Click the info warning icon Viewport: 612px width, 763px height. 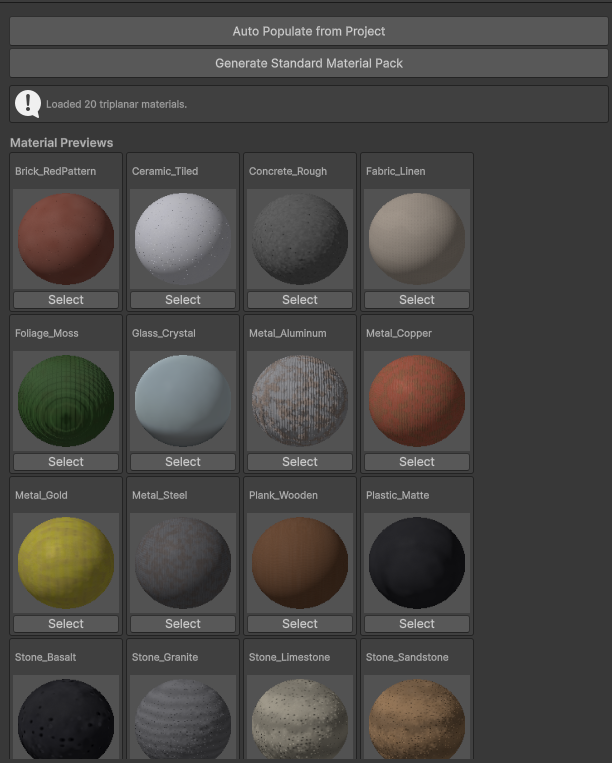(x=28, y=103)
